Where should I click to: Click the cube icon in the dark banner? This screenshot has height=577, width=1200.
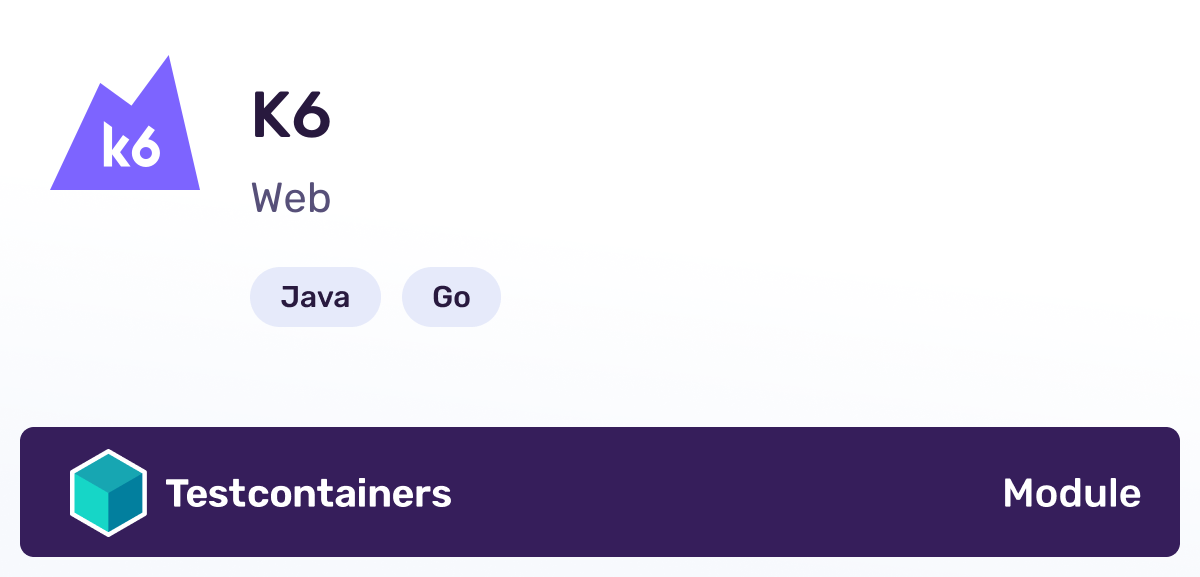(110, 492)
